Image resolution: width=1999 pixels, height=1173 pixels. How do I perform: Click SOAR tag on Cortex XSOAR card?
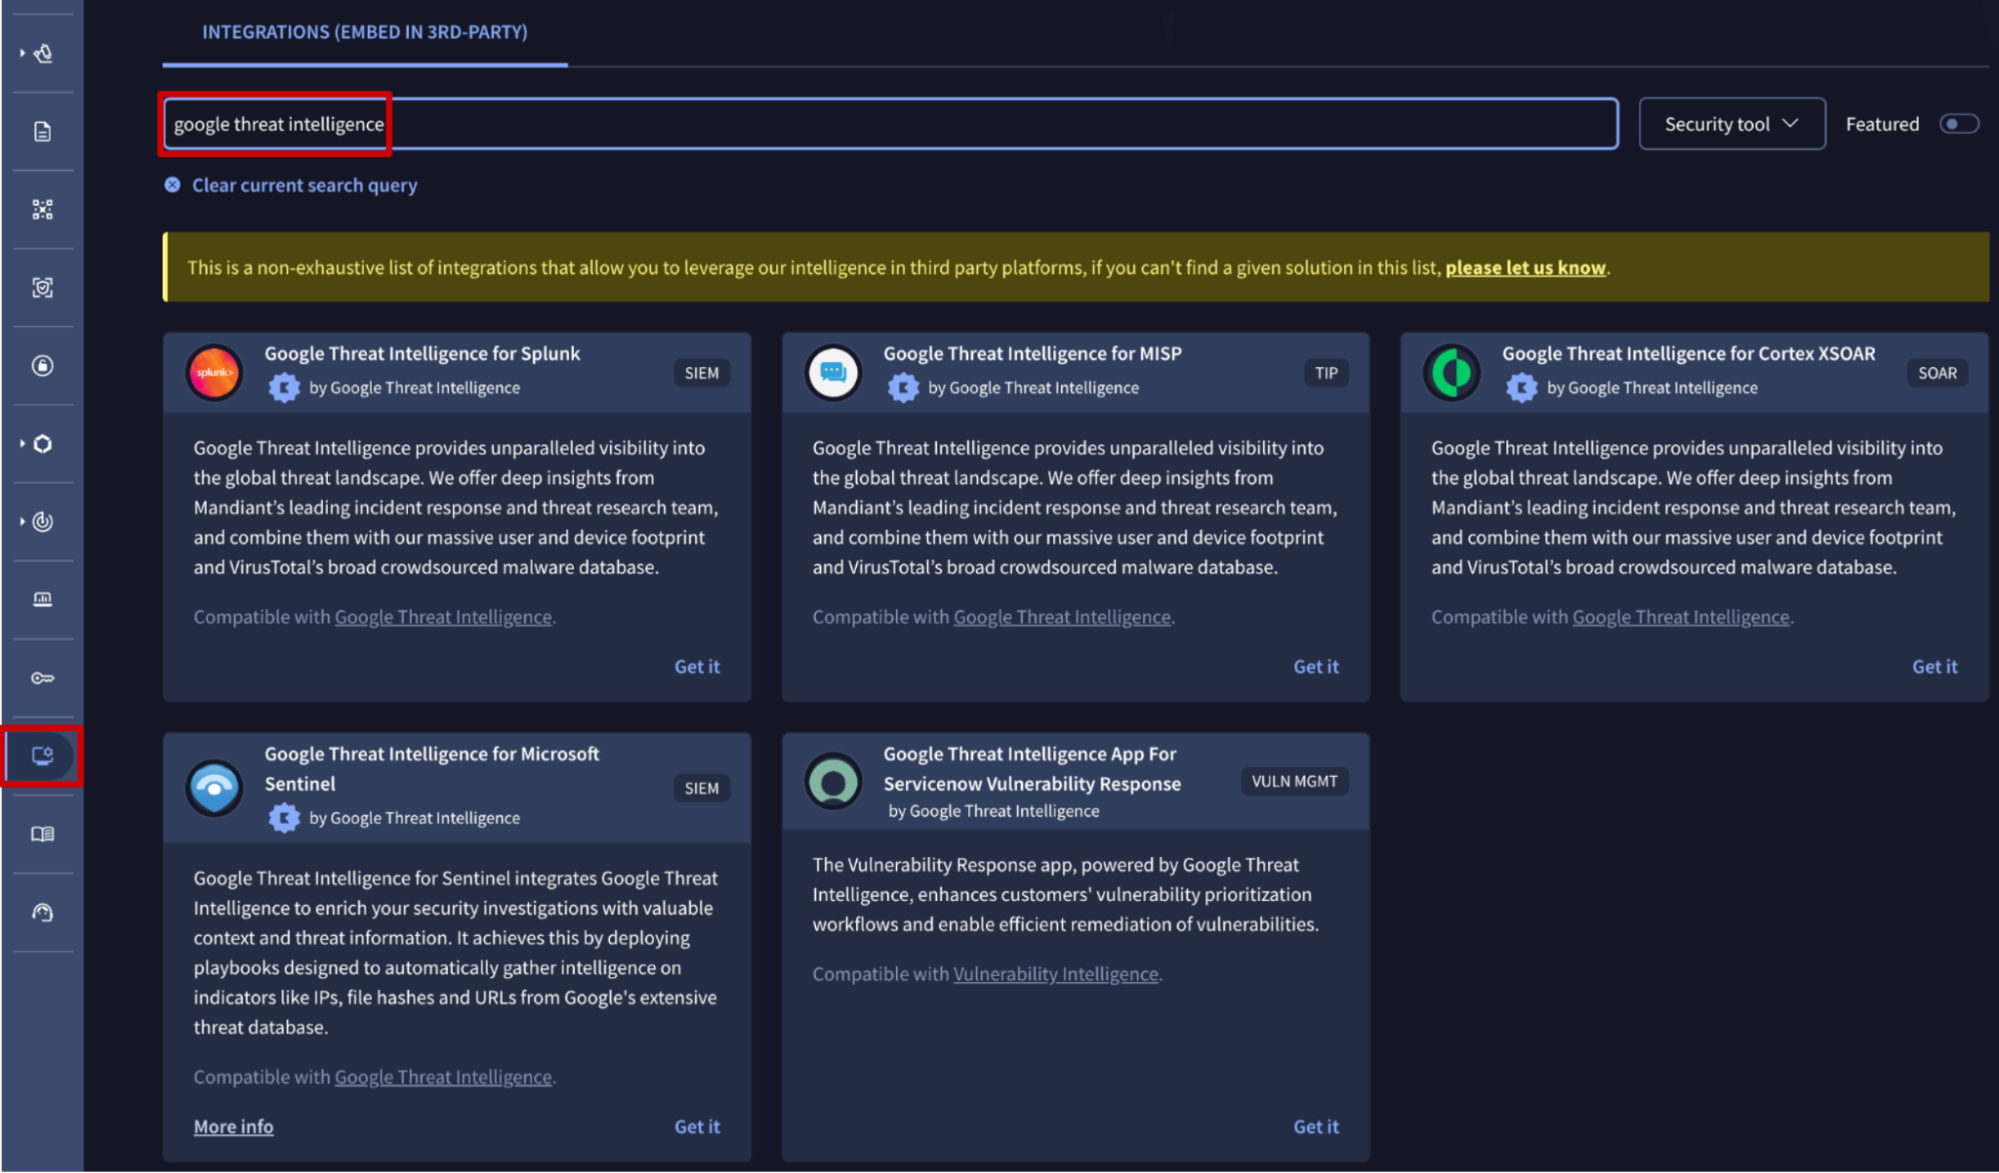point(1937,373)
